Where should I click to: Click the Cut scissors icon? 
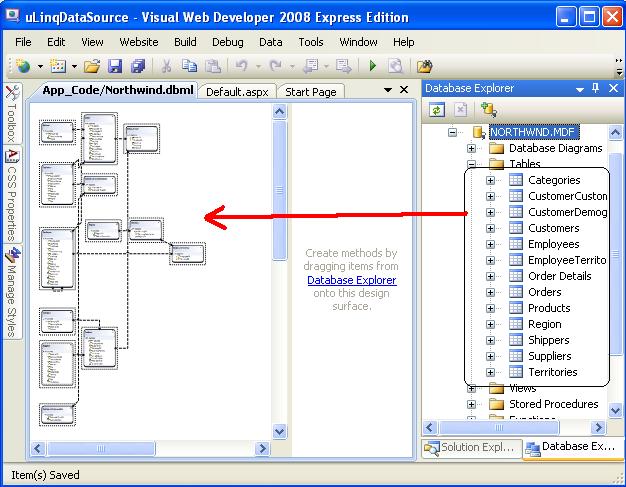(166, 66)
